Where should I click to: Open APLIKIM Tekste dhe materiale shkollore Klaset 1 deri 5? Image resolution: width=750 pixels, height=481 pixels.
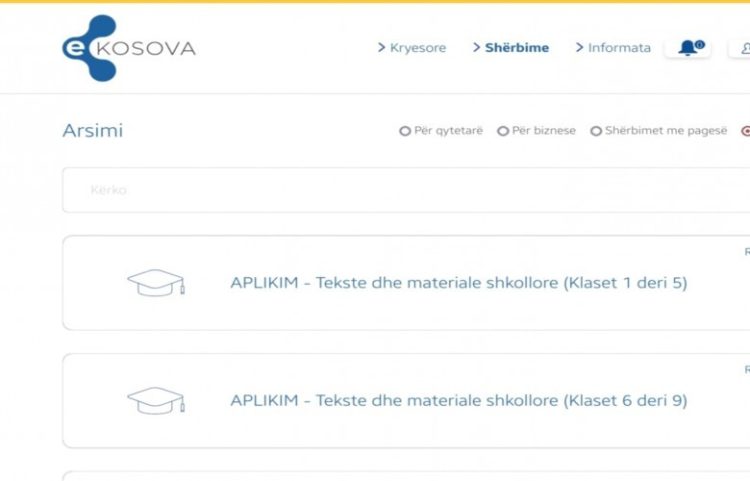(459, 283)
